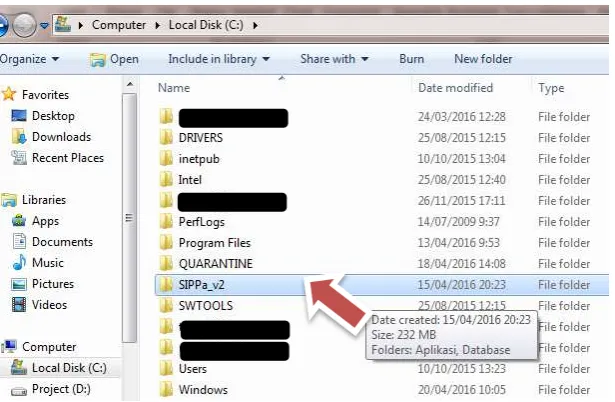Click the SIPPa_v2 folder name
The image size is (615, 402).
[201, 285]
